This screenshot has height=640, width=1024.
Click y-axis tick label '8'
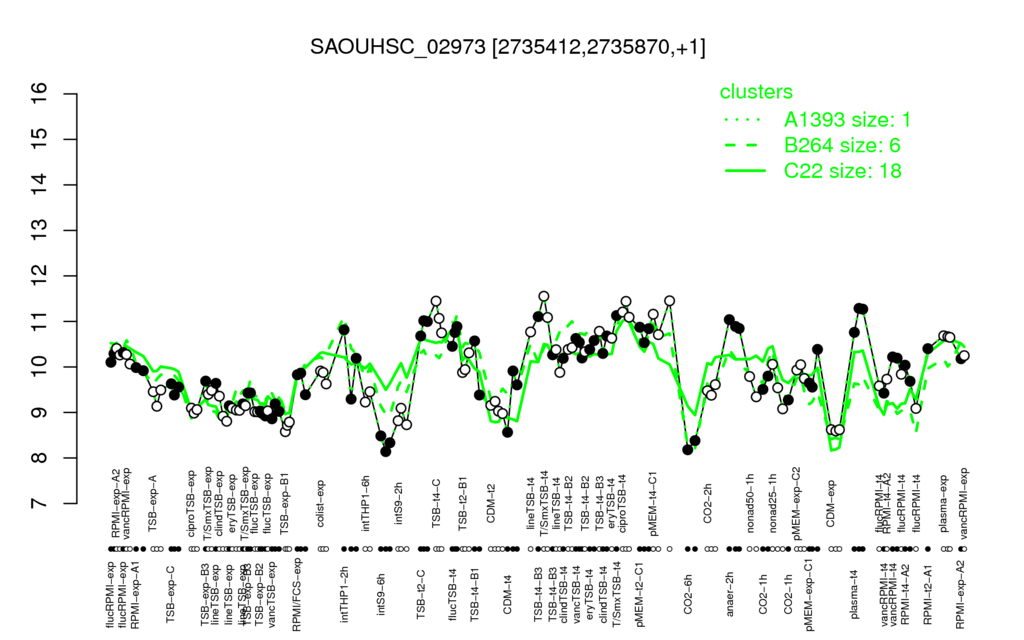click(40, 458)
